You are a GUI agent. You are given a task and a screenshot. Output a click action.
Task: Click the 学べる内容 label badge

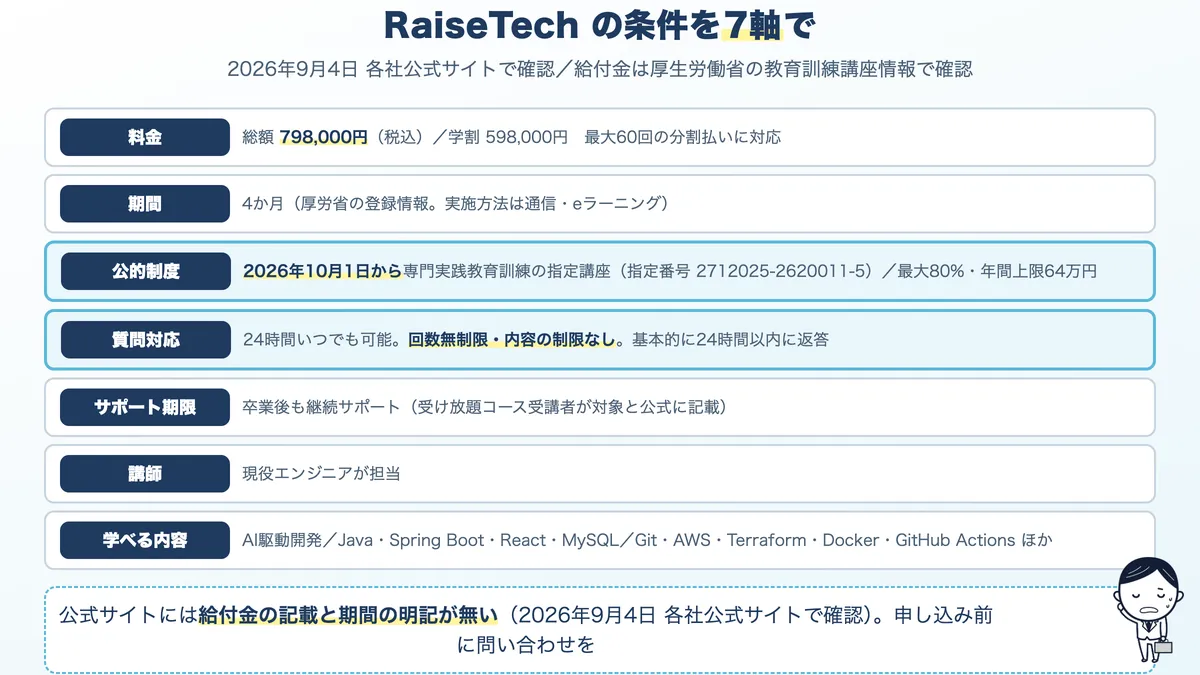(145, 540)
